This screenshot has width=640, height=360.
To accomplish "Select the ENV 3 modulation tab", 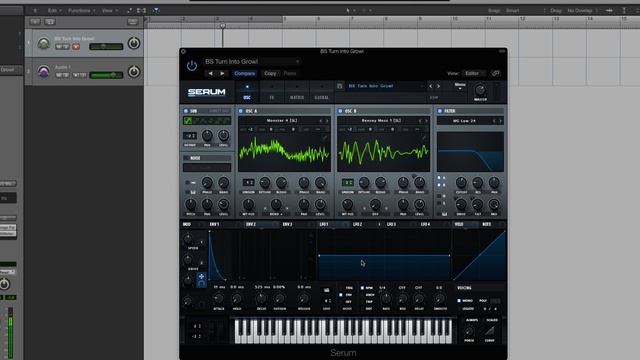I will pos(287,224).
